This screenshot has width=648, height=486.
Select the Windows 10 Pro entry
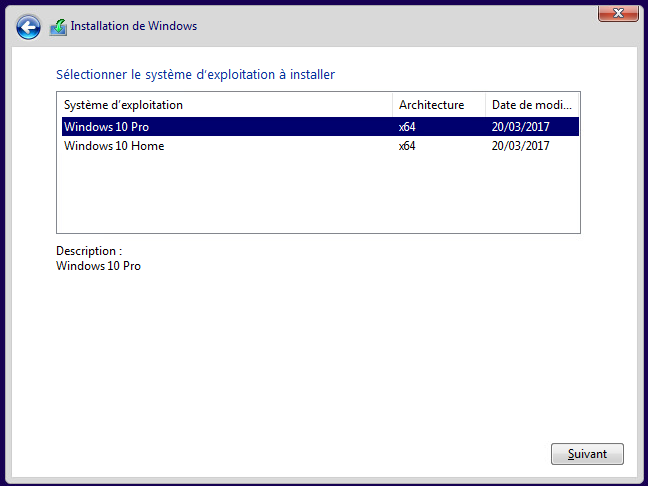[x=107, y=127]
